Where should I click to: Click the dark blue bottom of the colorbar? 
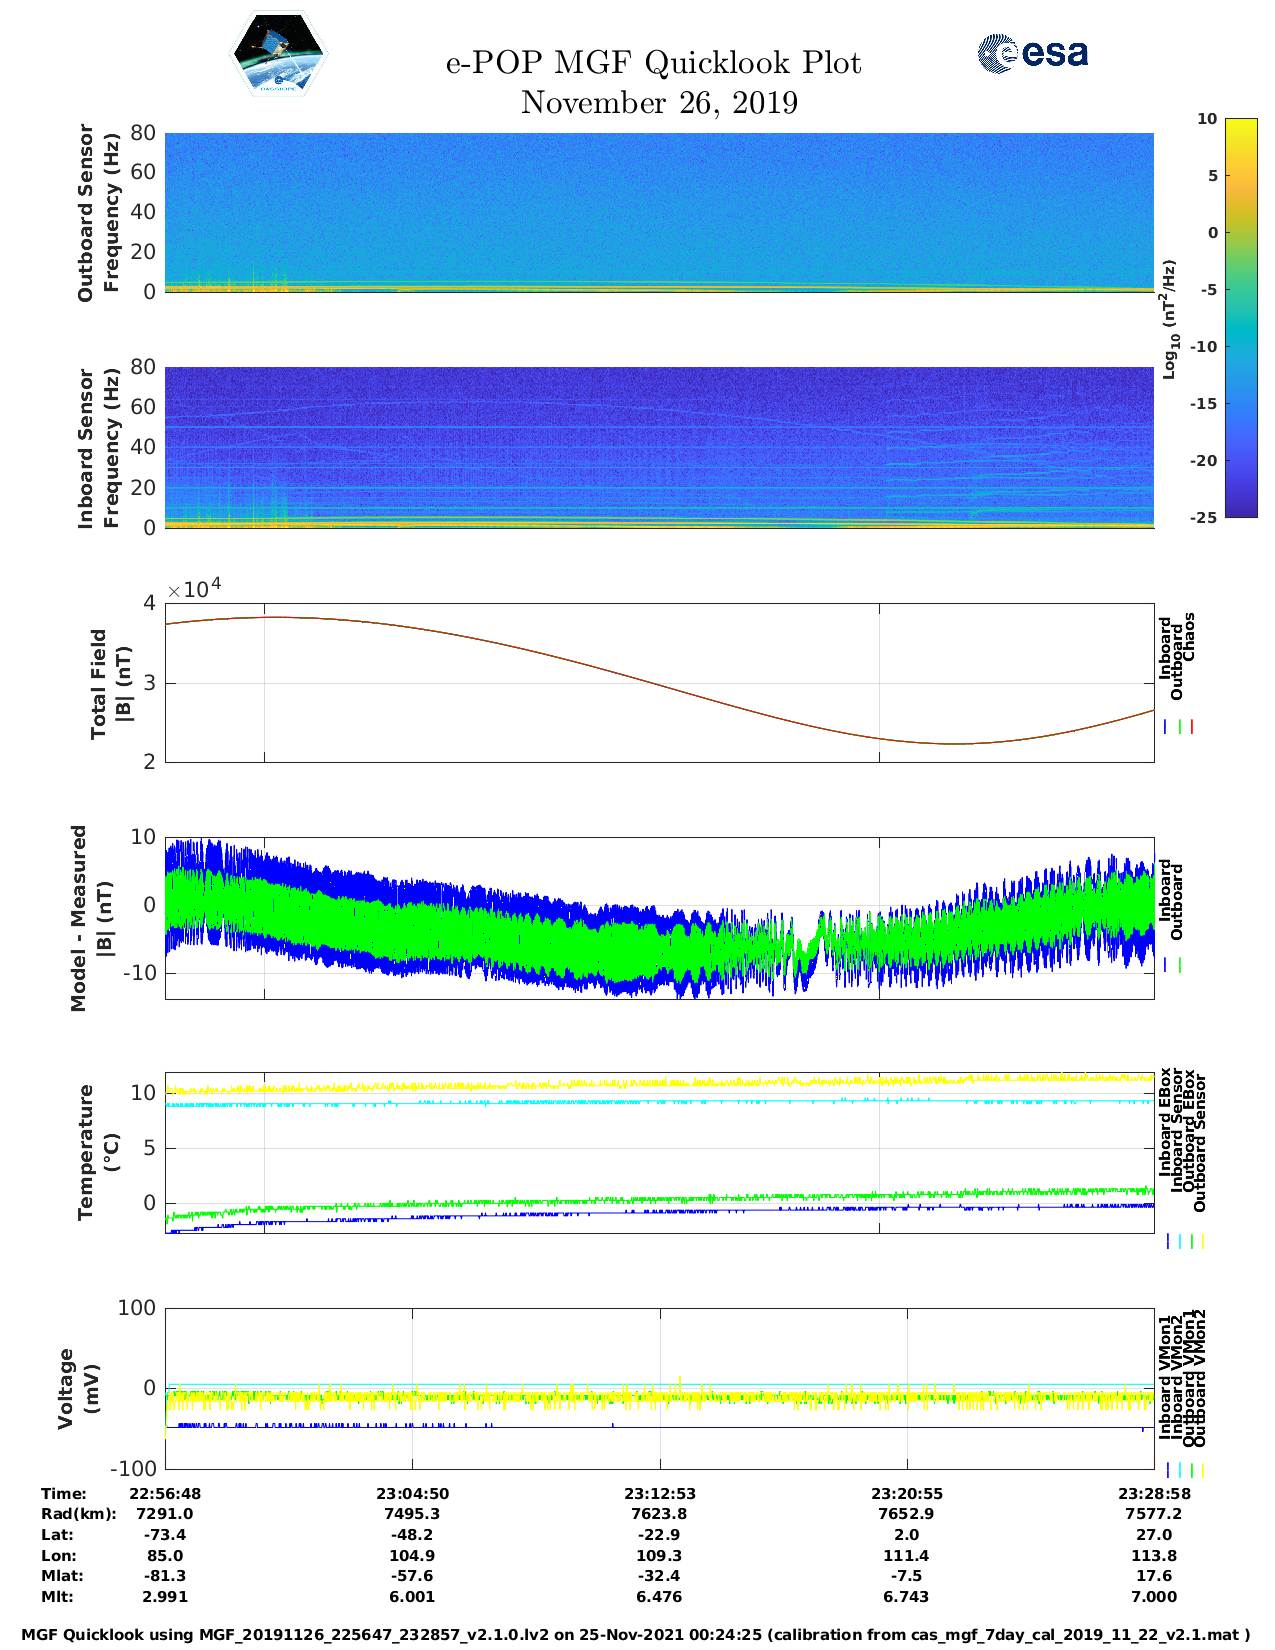pos(1240,510)
